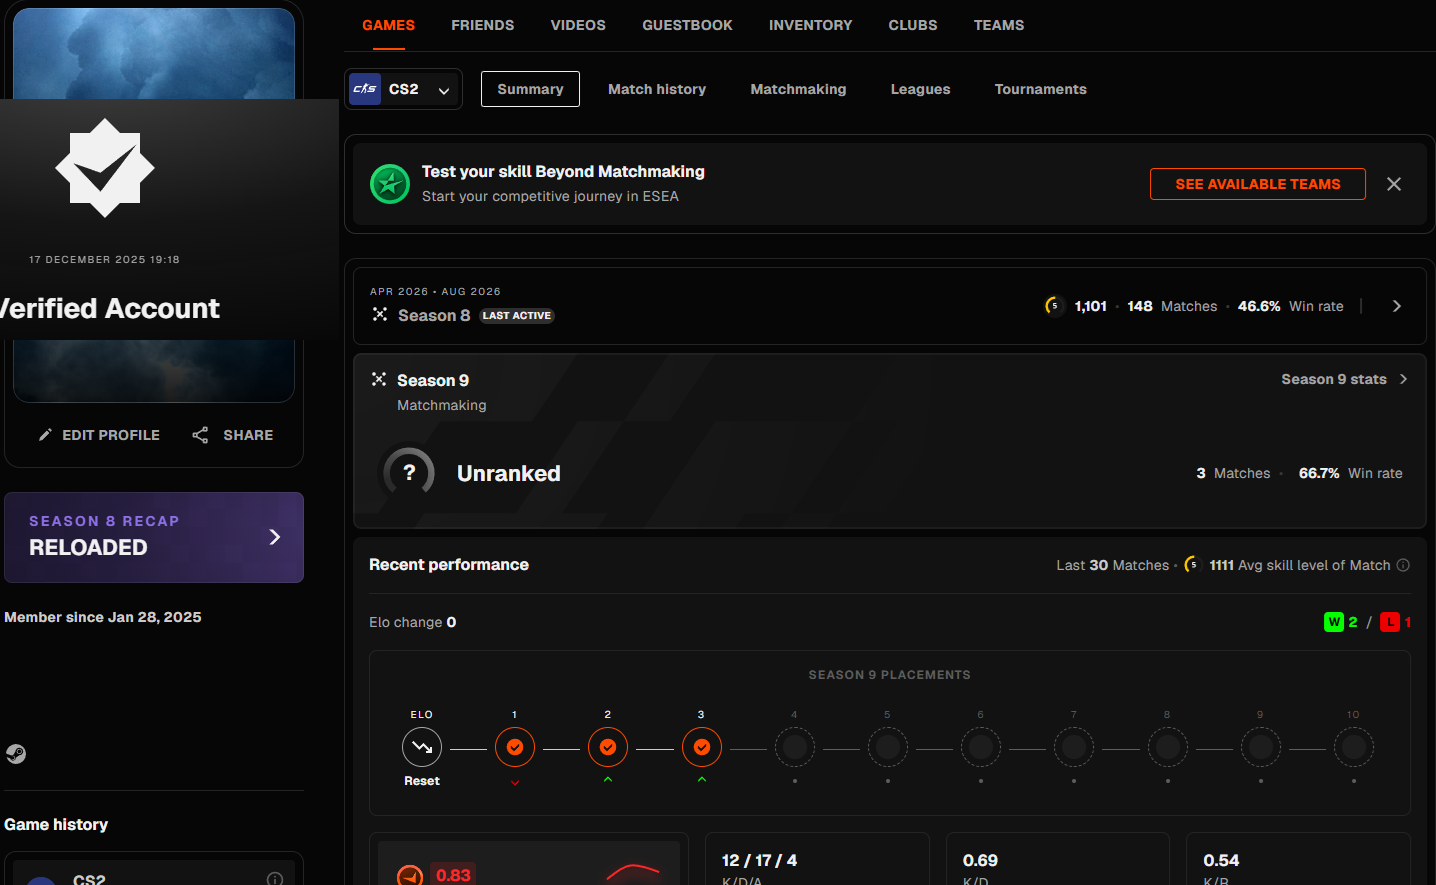Open the Season 8 Recap RELOADED card
Viewport: 1436px width, 885px height.
point(154,537)
